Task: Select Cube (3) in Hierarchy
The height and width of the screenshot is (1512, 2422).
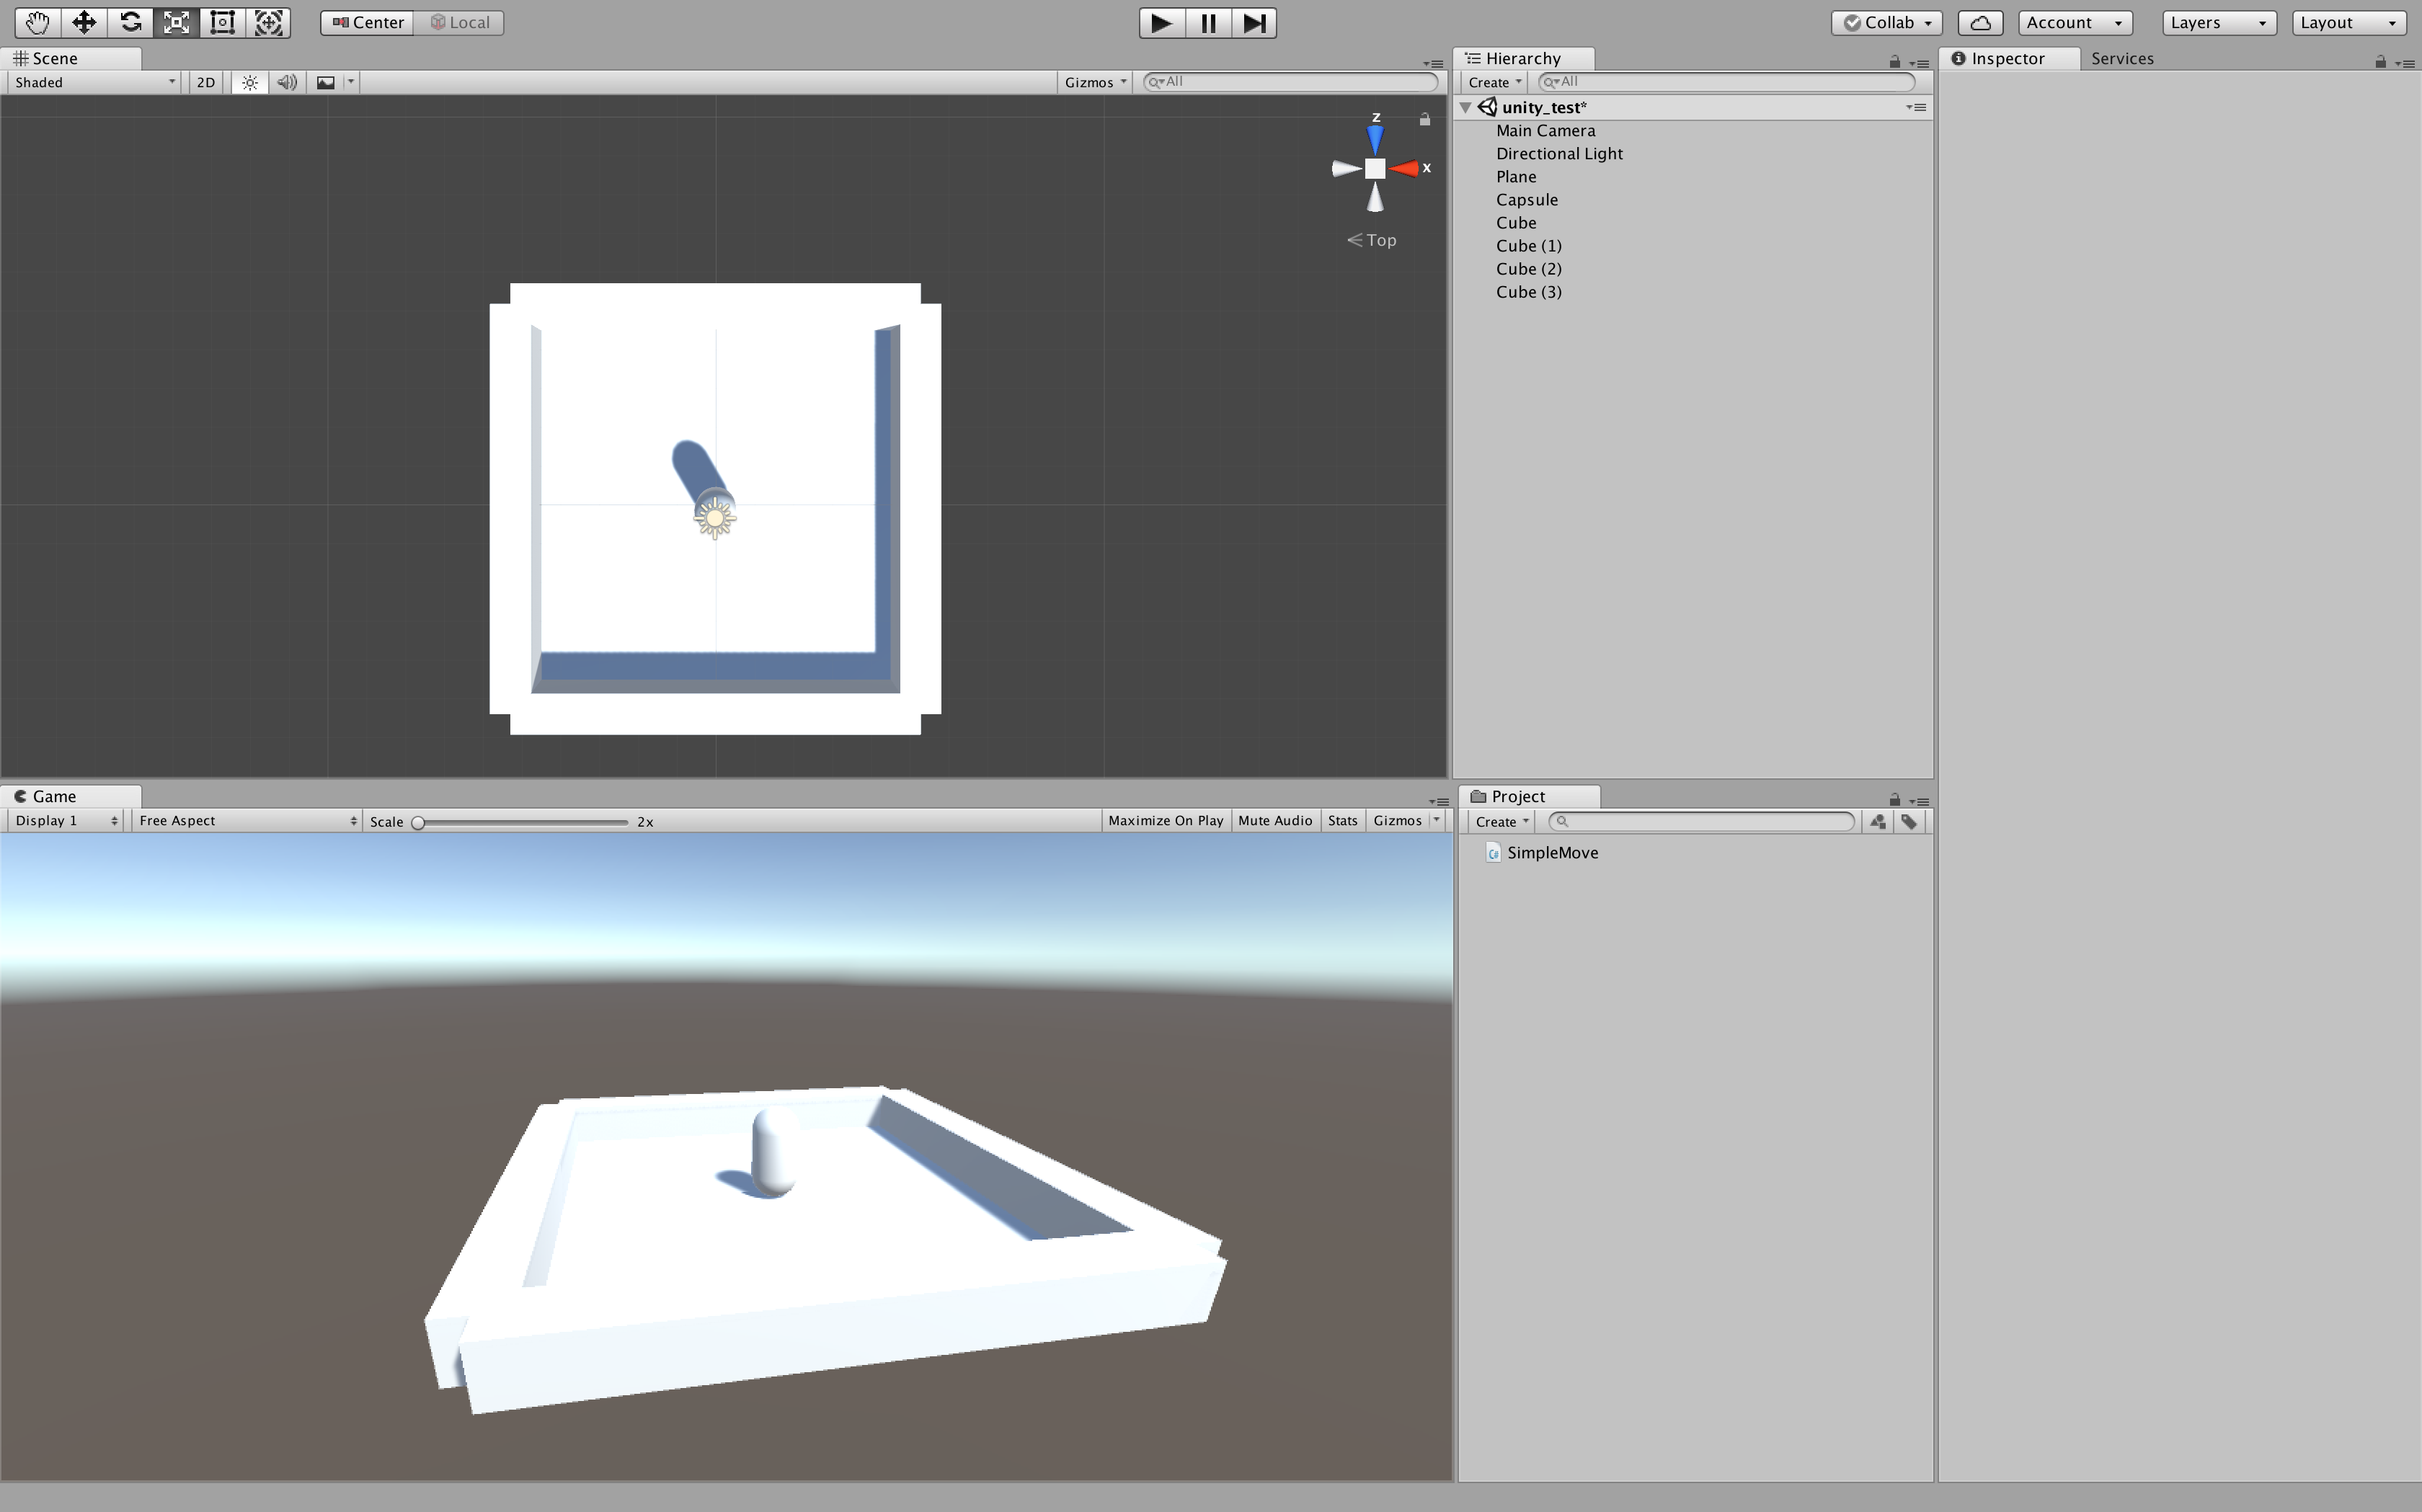Action: click(1529, 292)
